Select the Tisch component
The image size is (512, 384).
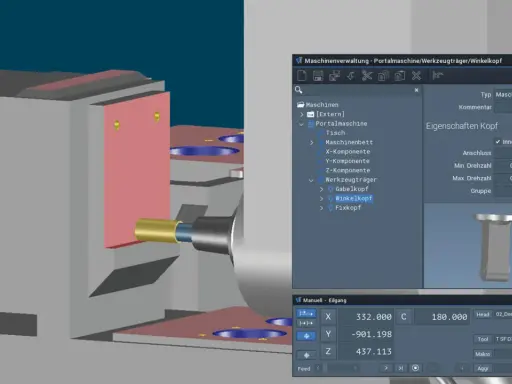coord(335,133)
